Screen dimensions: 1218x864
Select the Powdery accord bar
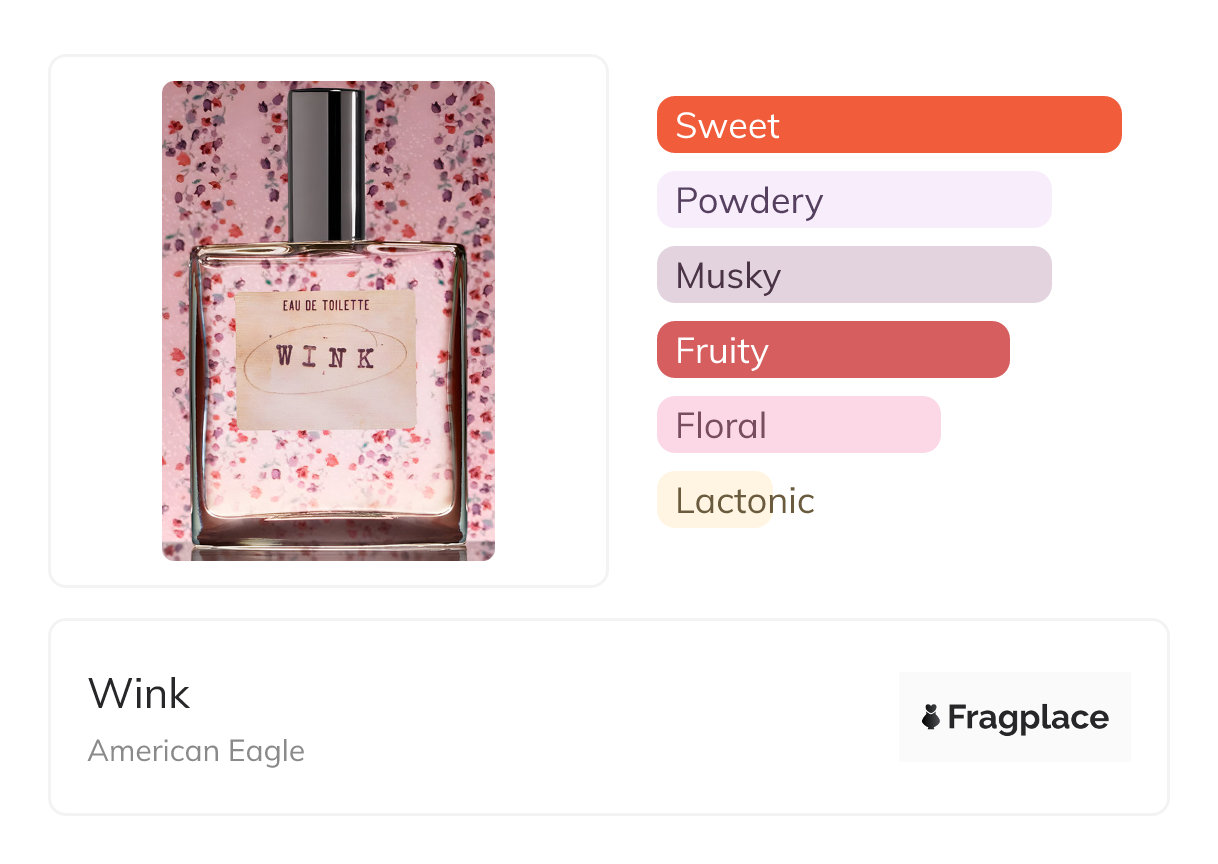click(x=853, y=200)
